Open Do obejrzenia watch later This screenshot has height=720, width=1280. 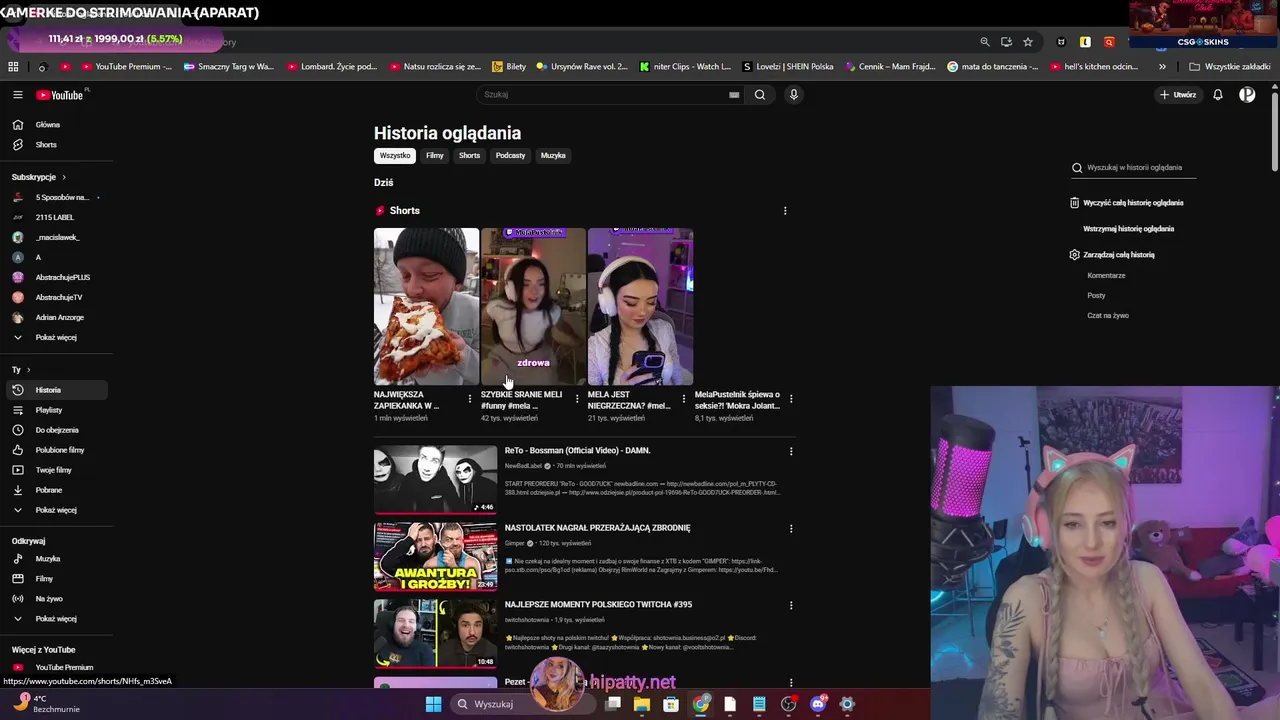click(56, 430)
